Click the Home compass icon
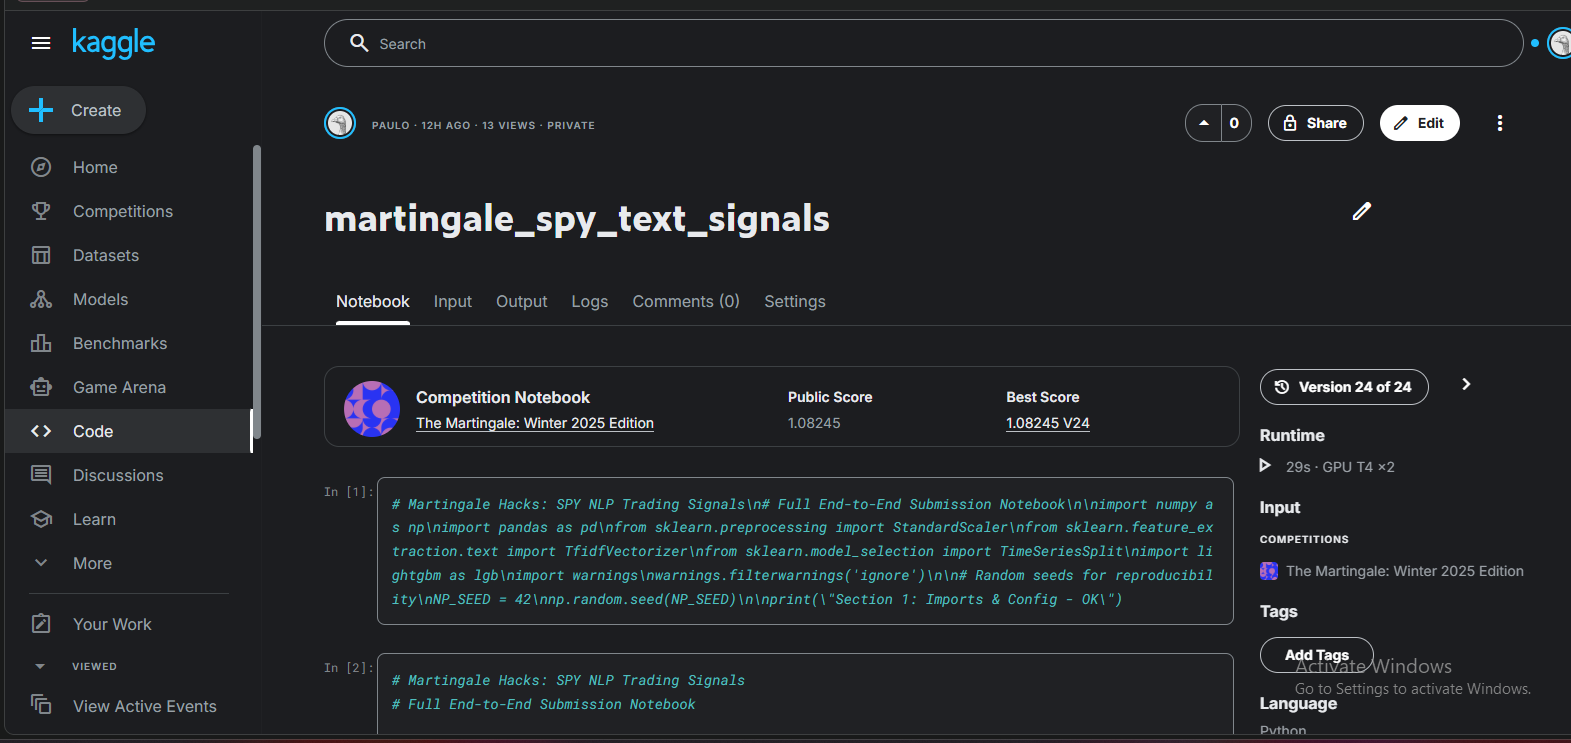Viewport: 1571px width, 743px height. pyautogui.click(x=41, y=167)
